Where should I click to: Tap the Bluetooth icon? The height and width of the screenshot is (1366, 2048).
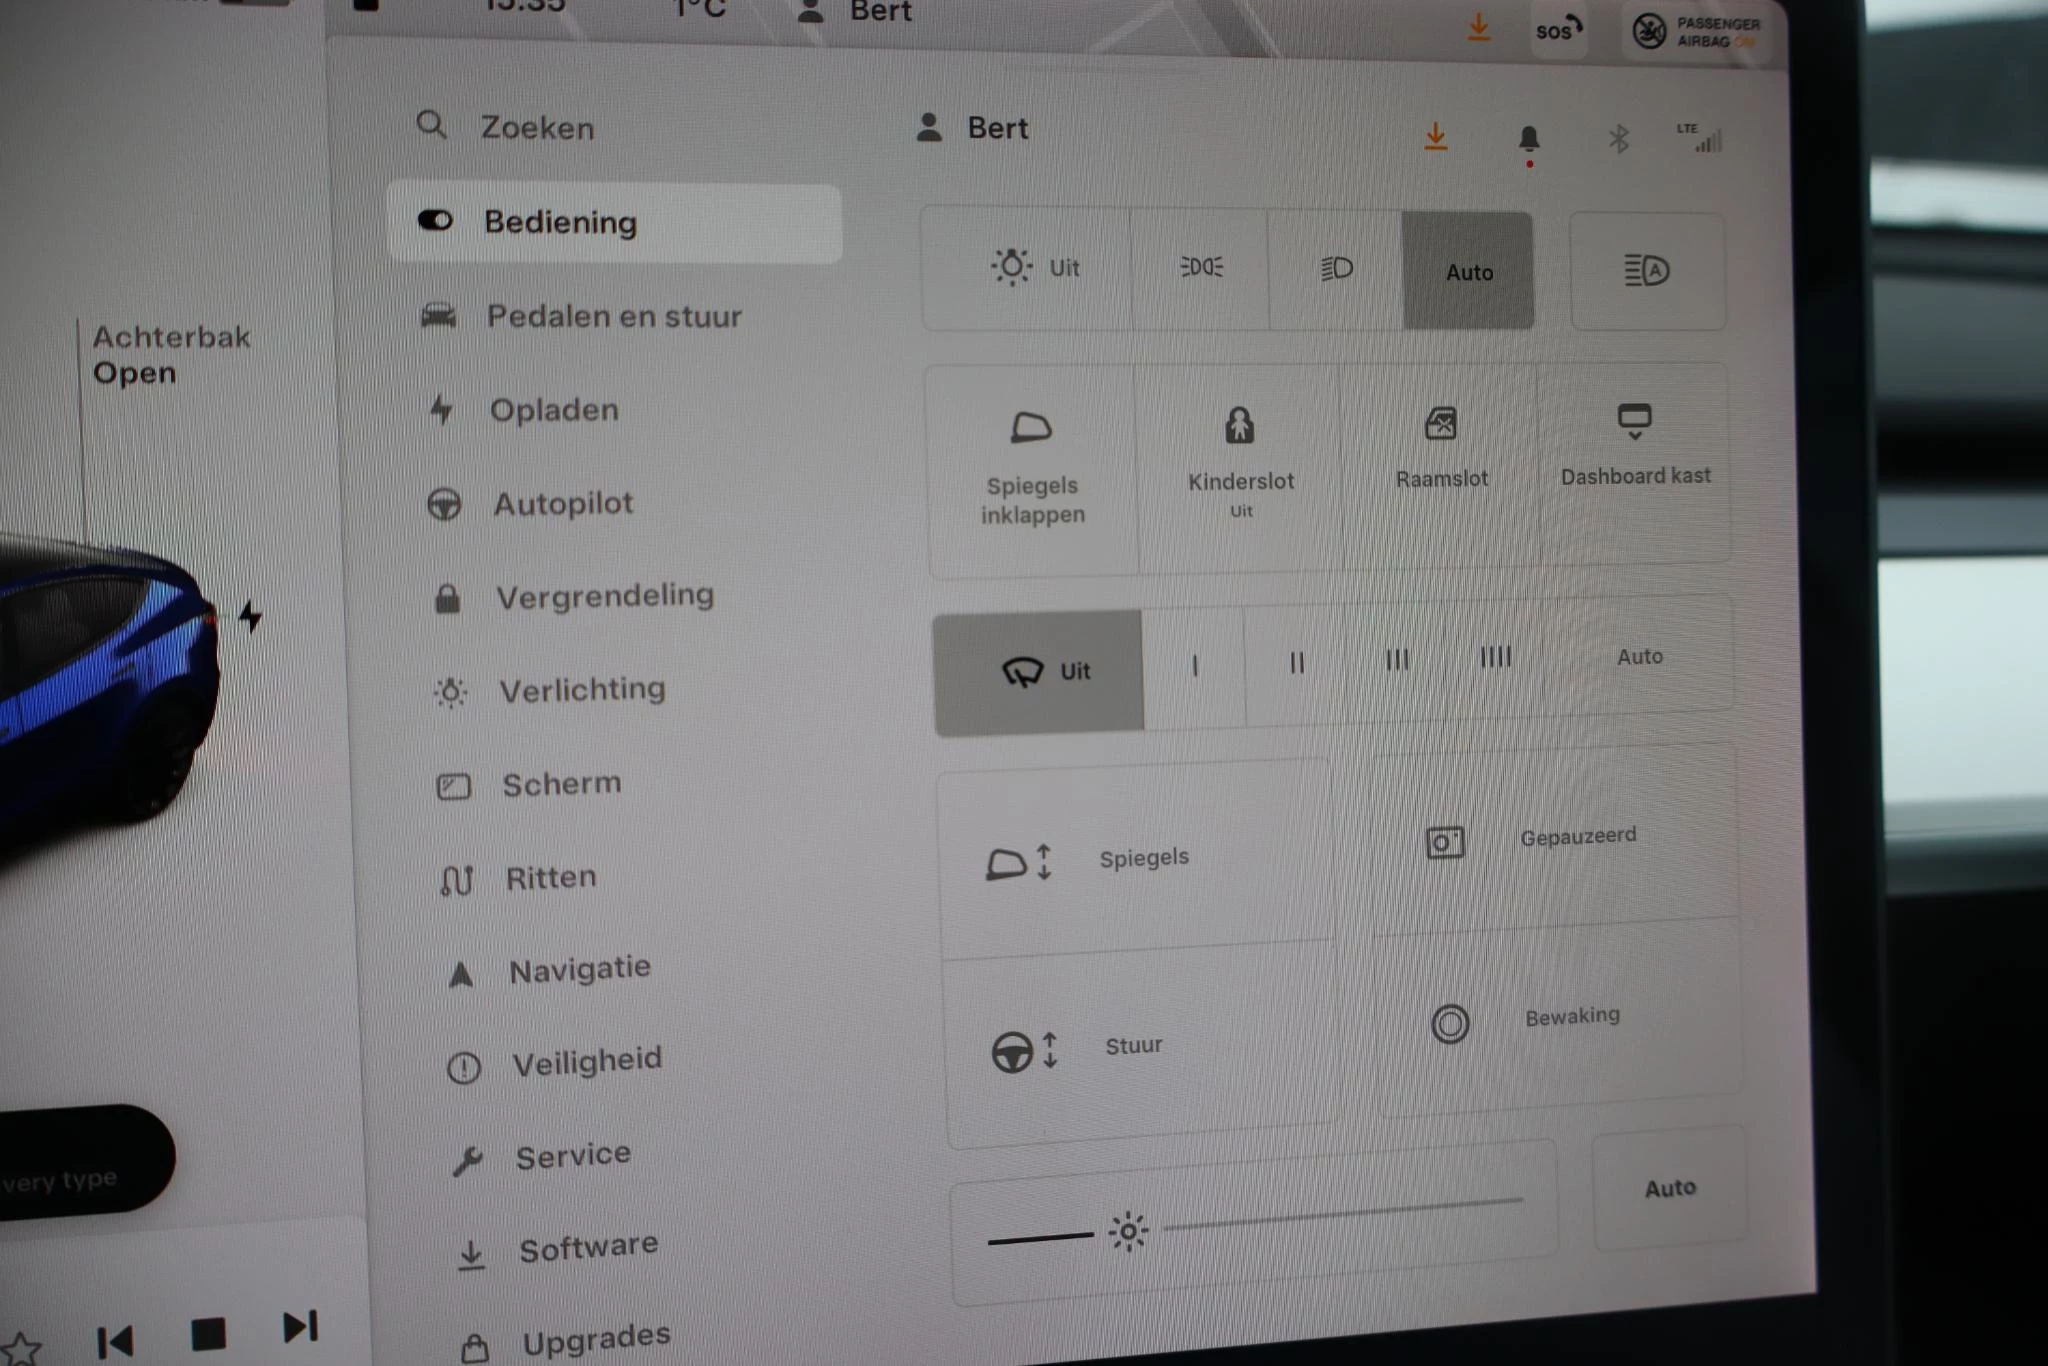tap(1618, 139)
